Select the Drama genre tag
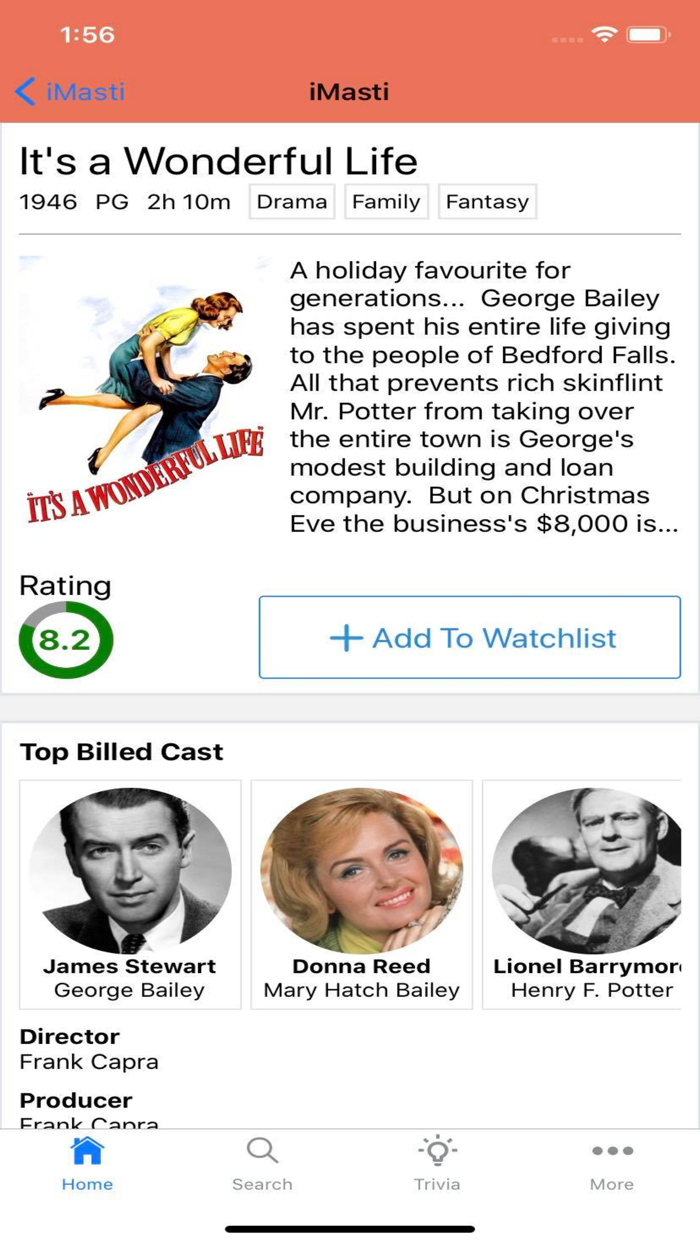The height and width of the screenshot is (1244, 700). tap(292, 202)
